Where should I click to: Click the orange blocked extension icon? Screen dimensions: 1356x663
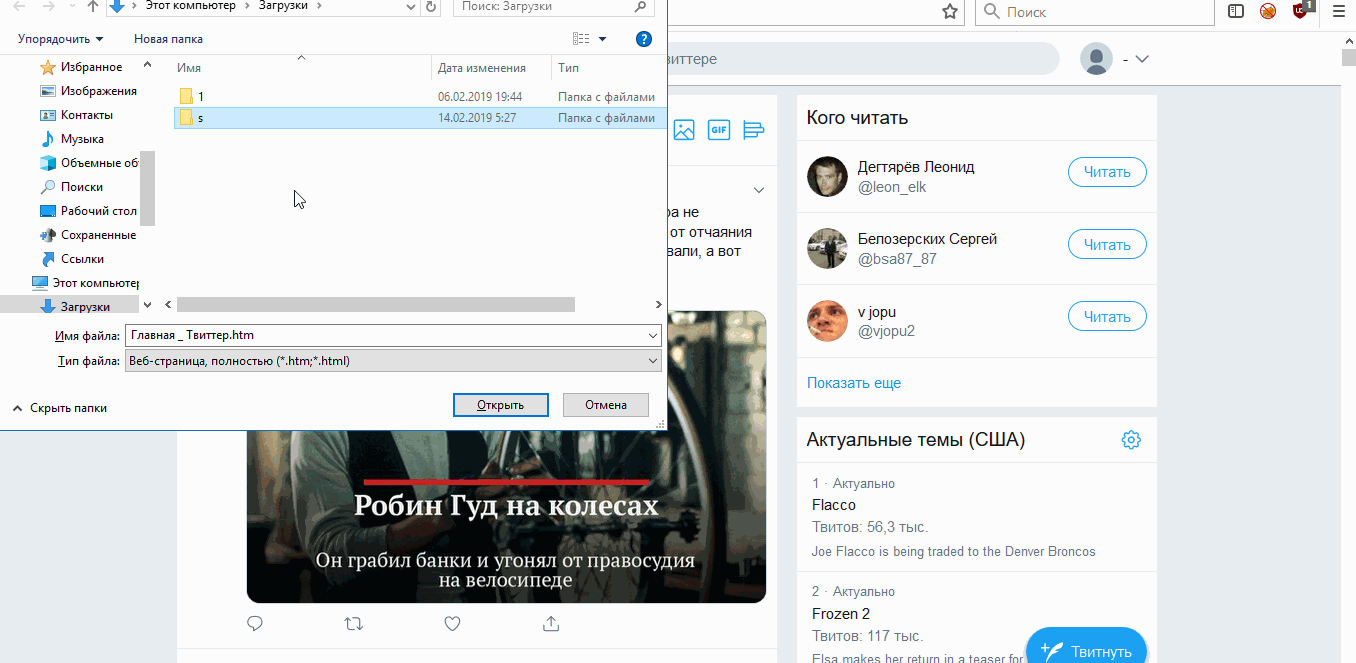[1268, 11]
